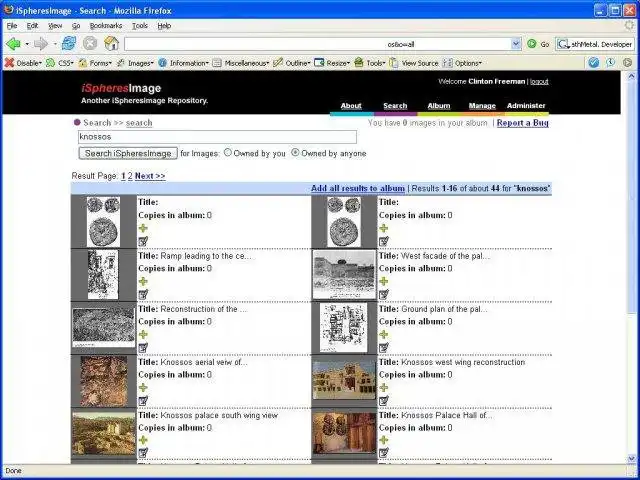This screenshot has height=480, width=640.
Task: Click the green Go button
Action: [x=538, y=44]
